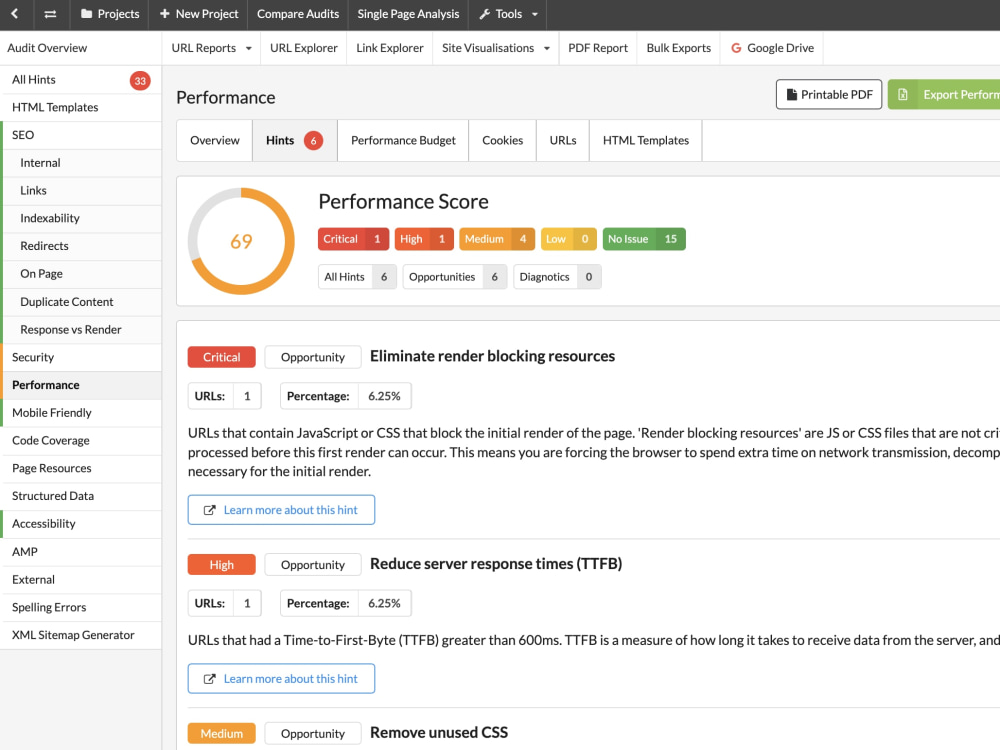Click the green Export spreadsheet icon
Image resolution: width=1000 pixels, height=750 pixels.
(x=902, y=94)
